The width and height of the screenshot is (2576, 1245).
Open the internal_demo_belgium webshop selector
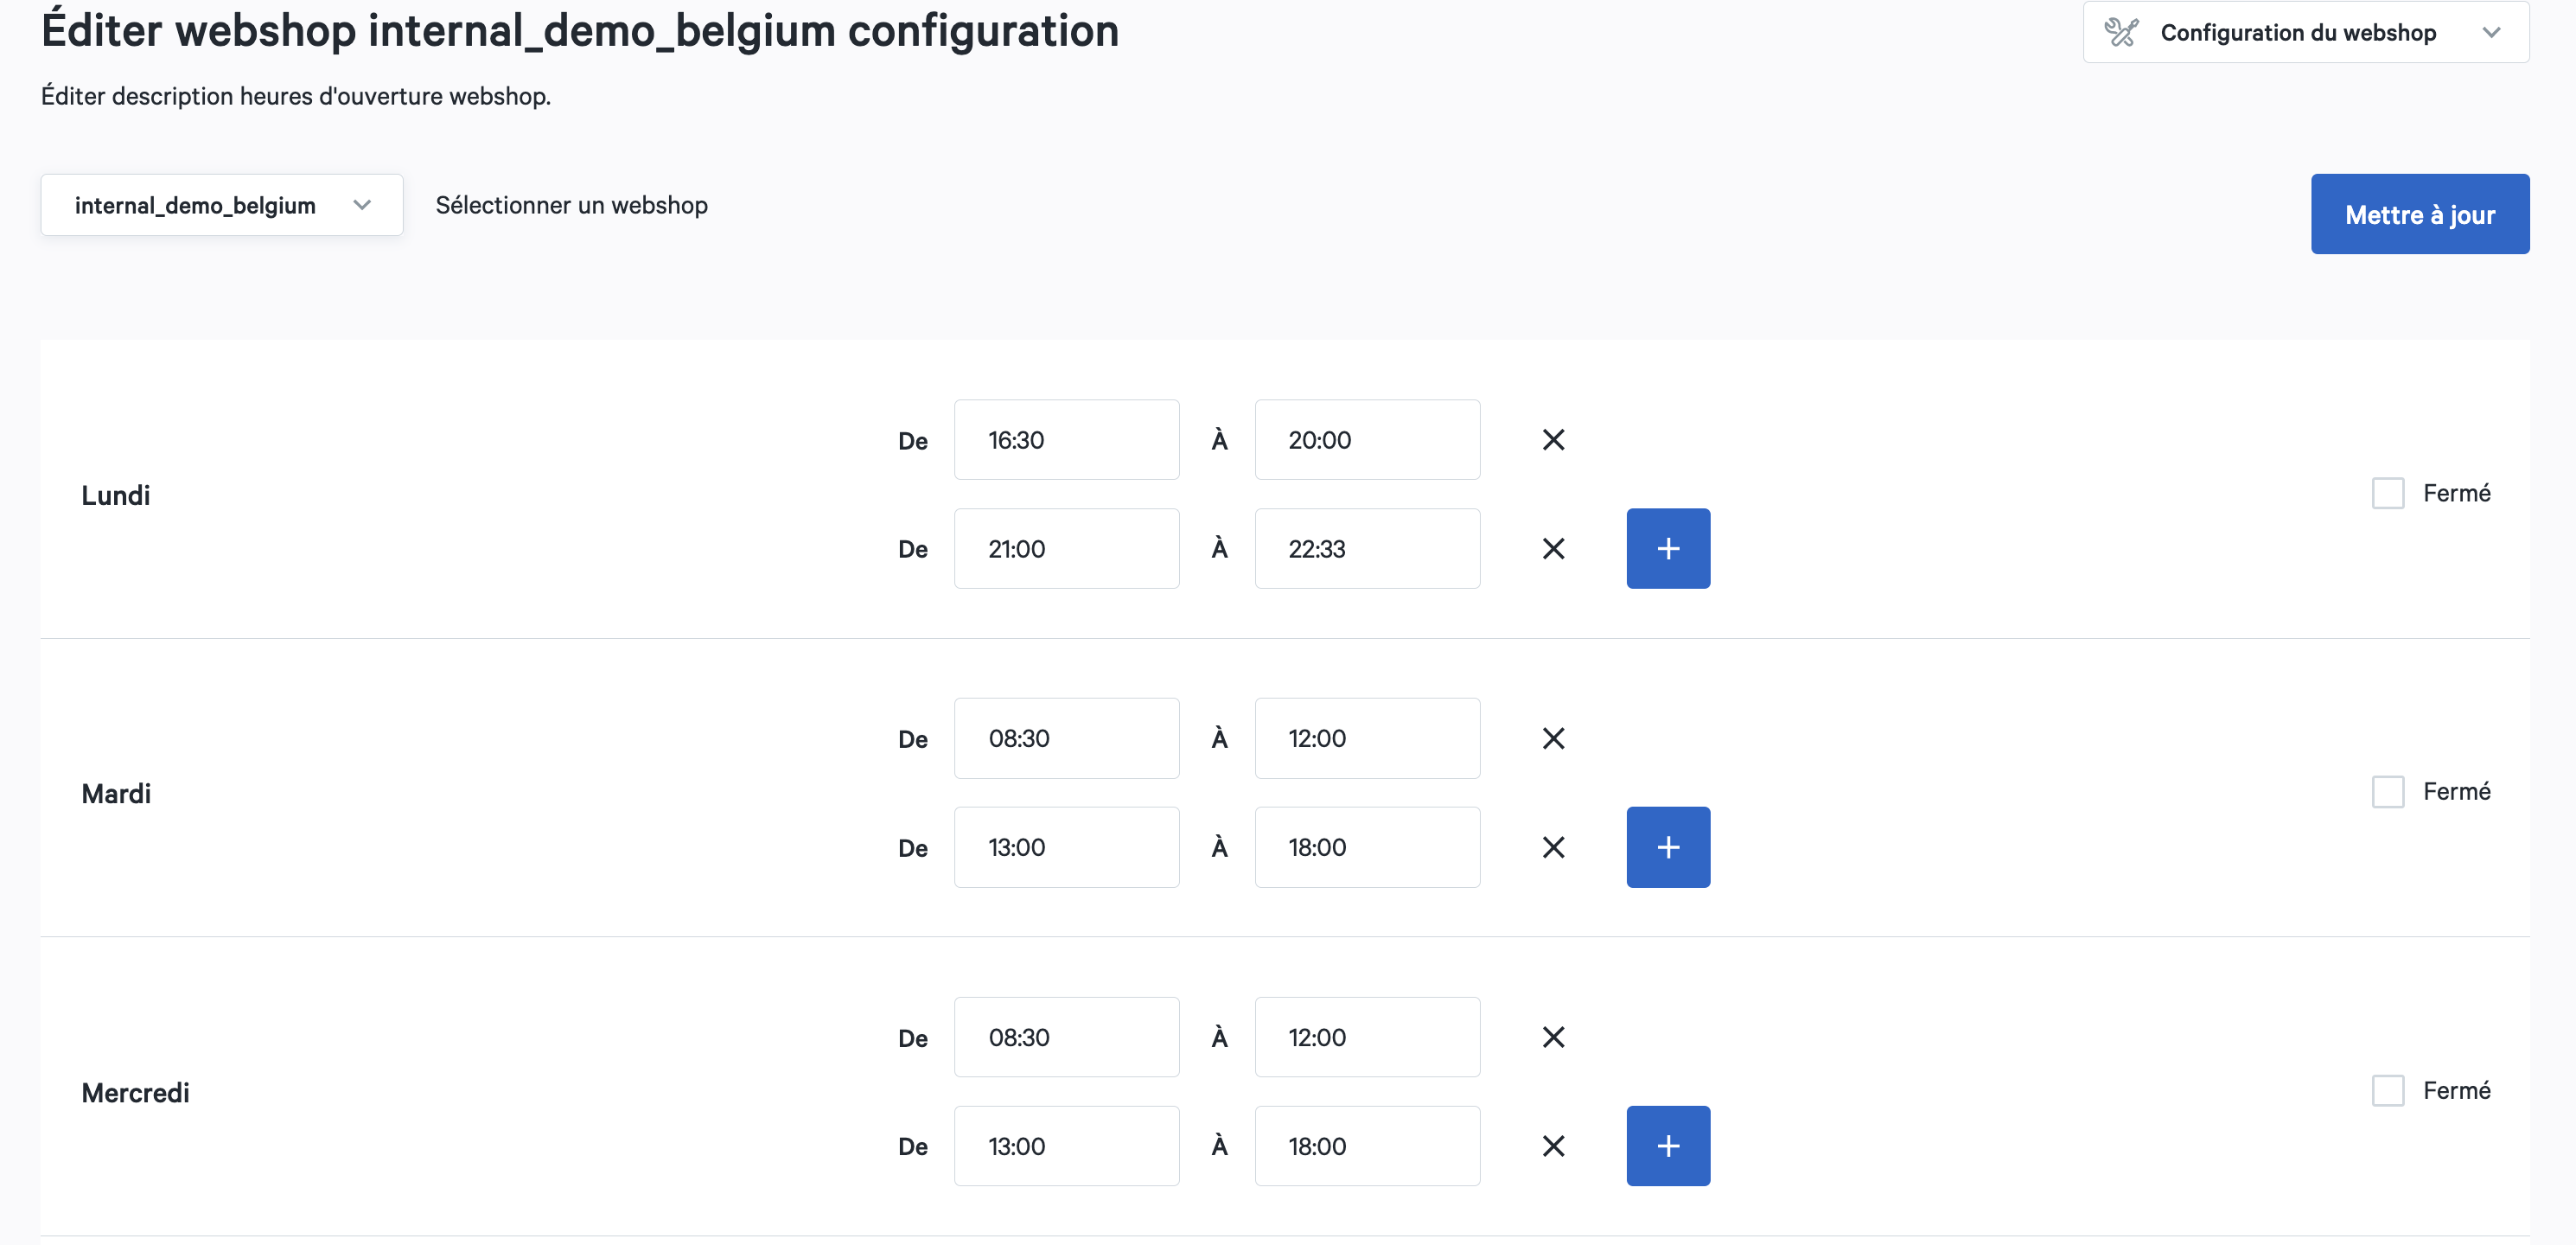(222, 205)
